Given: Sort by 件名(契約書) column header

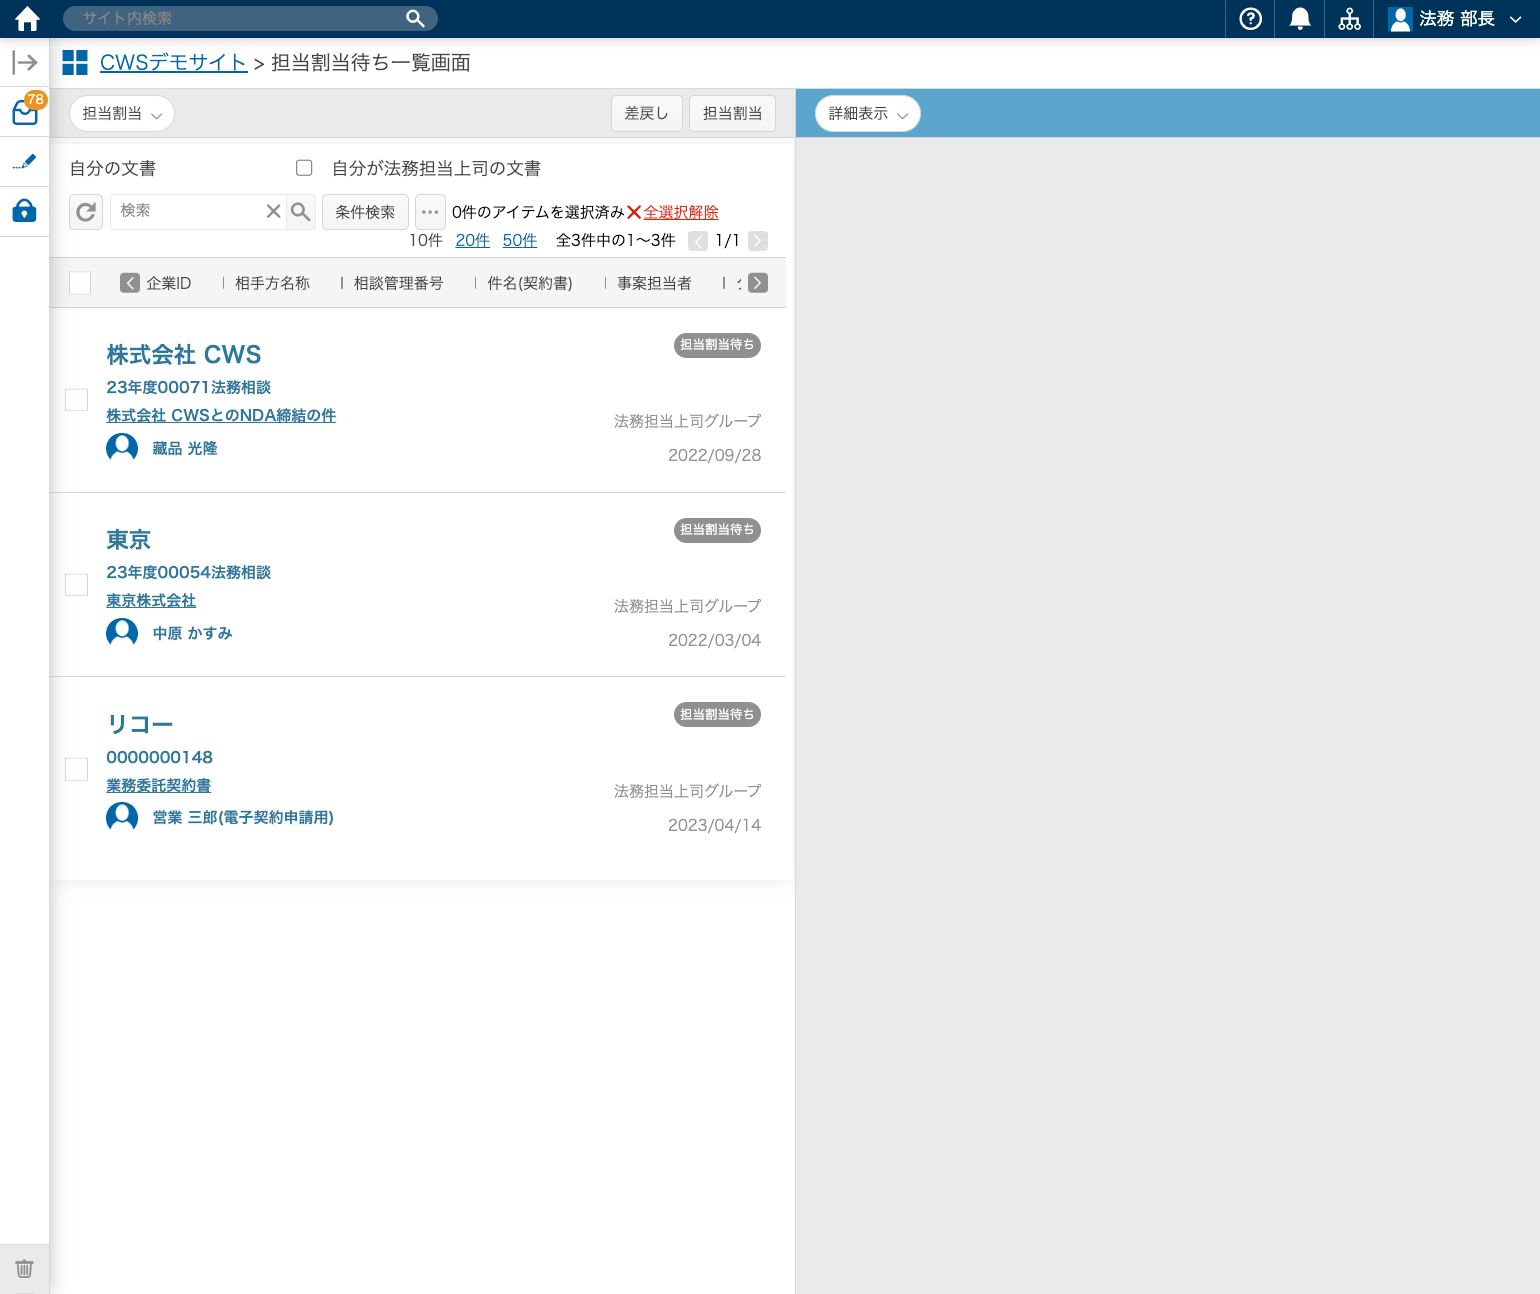Looking at the screenshot, I should point(529,284).
